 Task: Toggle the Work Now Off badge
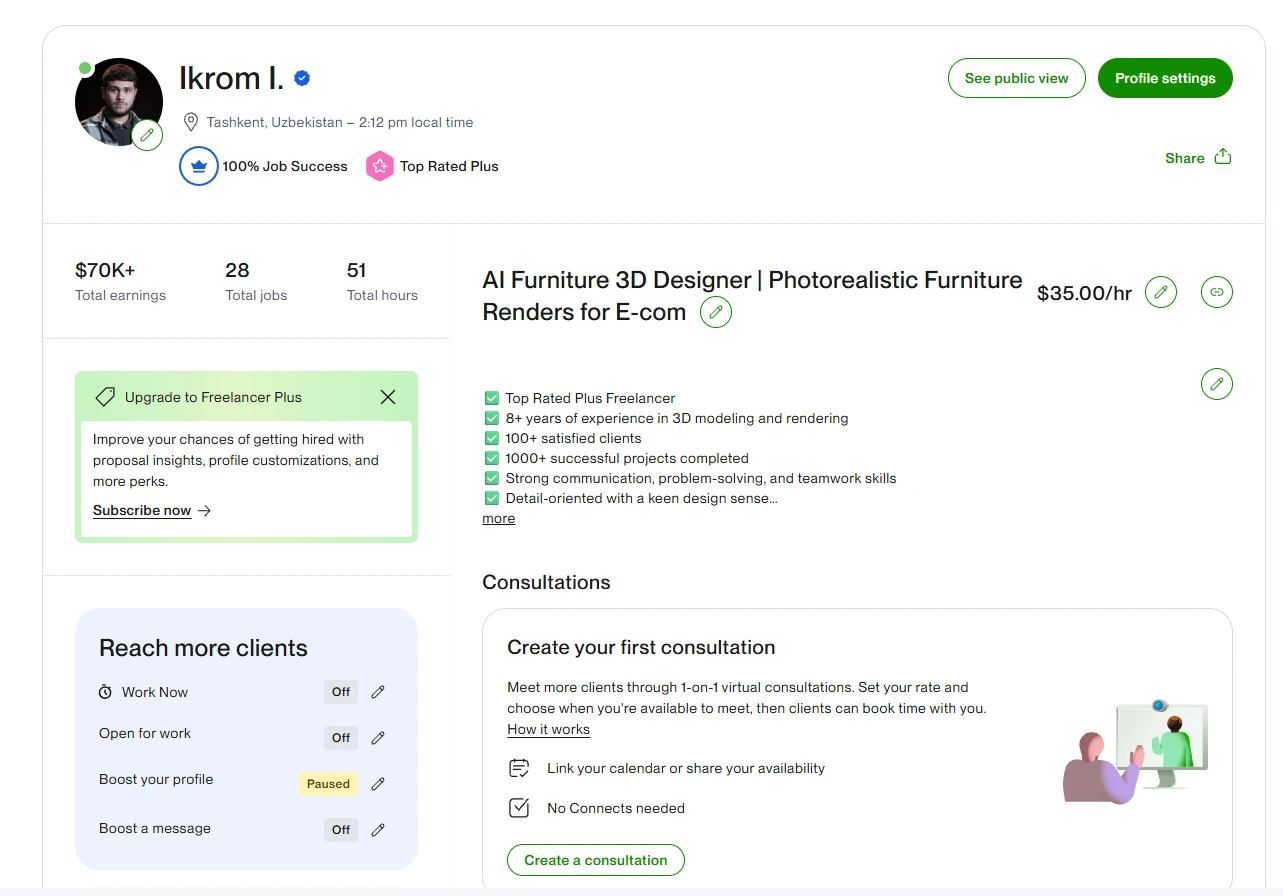point(341,692)
